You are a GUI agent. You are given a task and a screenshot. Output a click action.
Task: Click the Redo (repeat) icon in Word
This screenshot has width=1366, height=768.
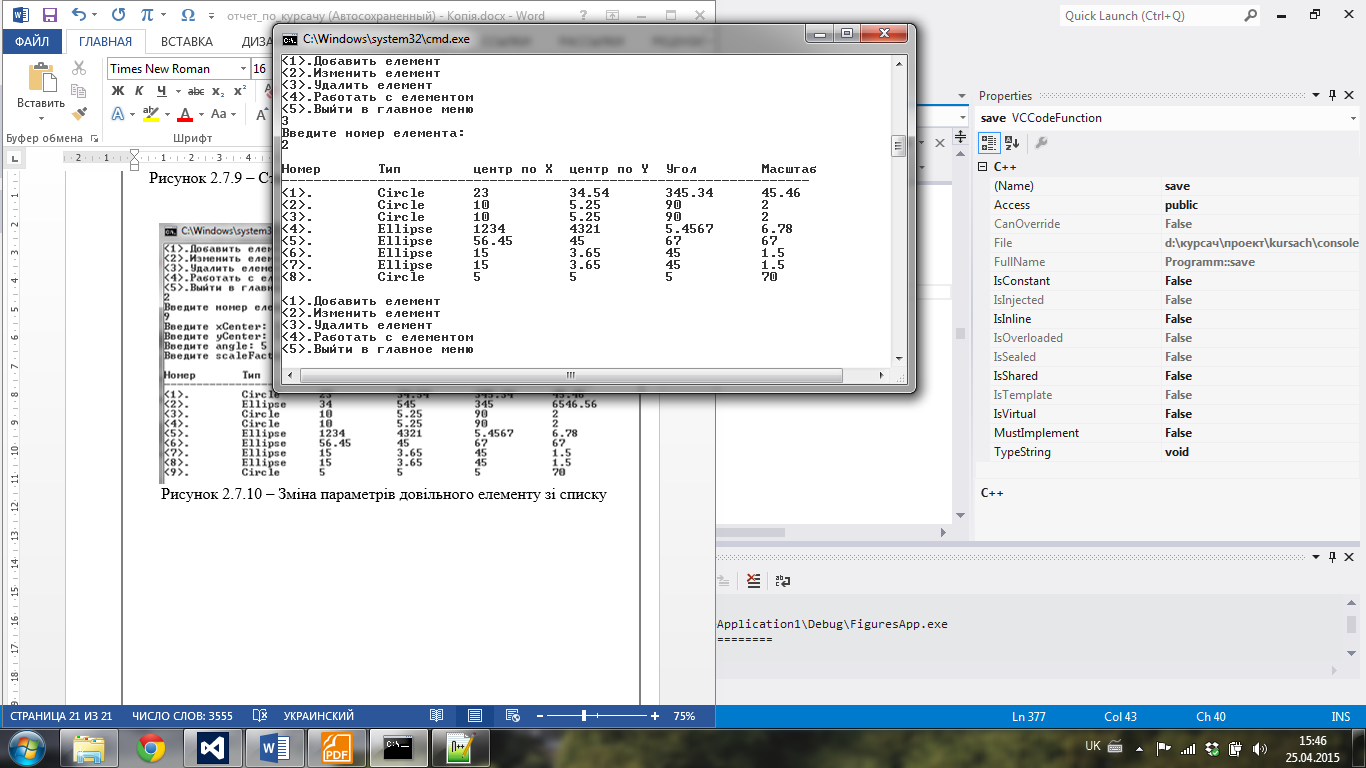(119, 15)
